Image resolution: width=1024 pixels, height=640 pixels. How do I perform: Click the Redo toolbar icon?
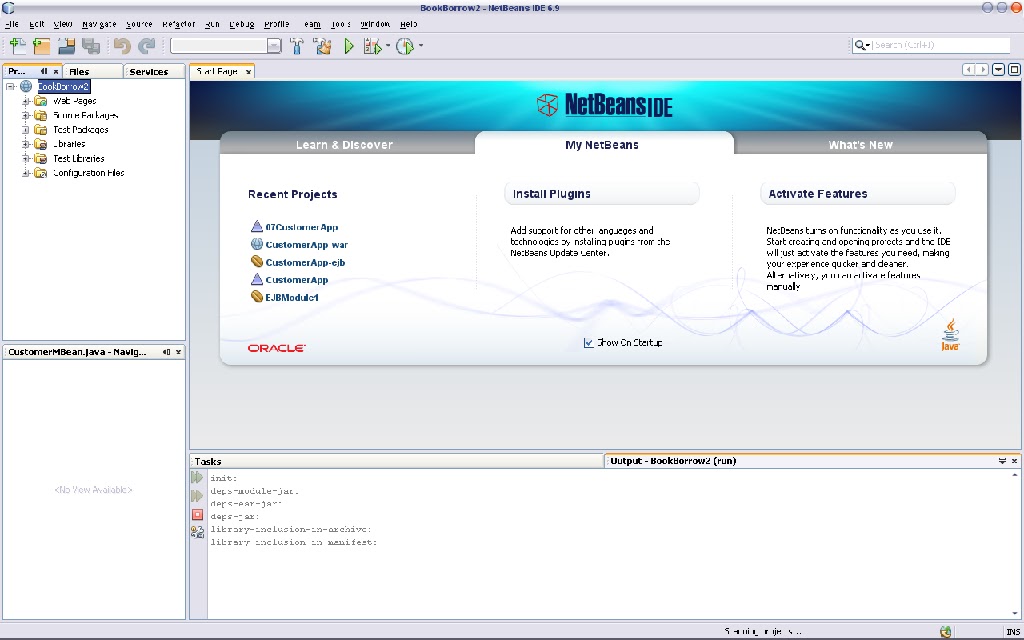pos(147,46)
